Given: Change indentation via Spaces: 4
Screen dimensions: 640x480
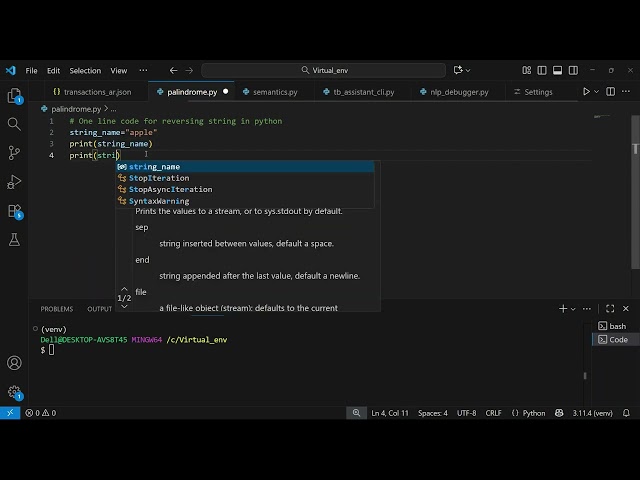Looking at the screenshot, I should 433,413.
